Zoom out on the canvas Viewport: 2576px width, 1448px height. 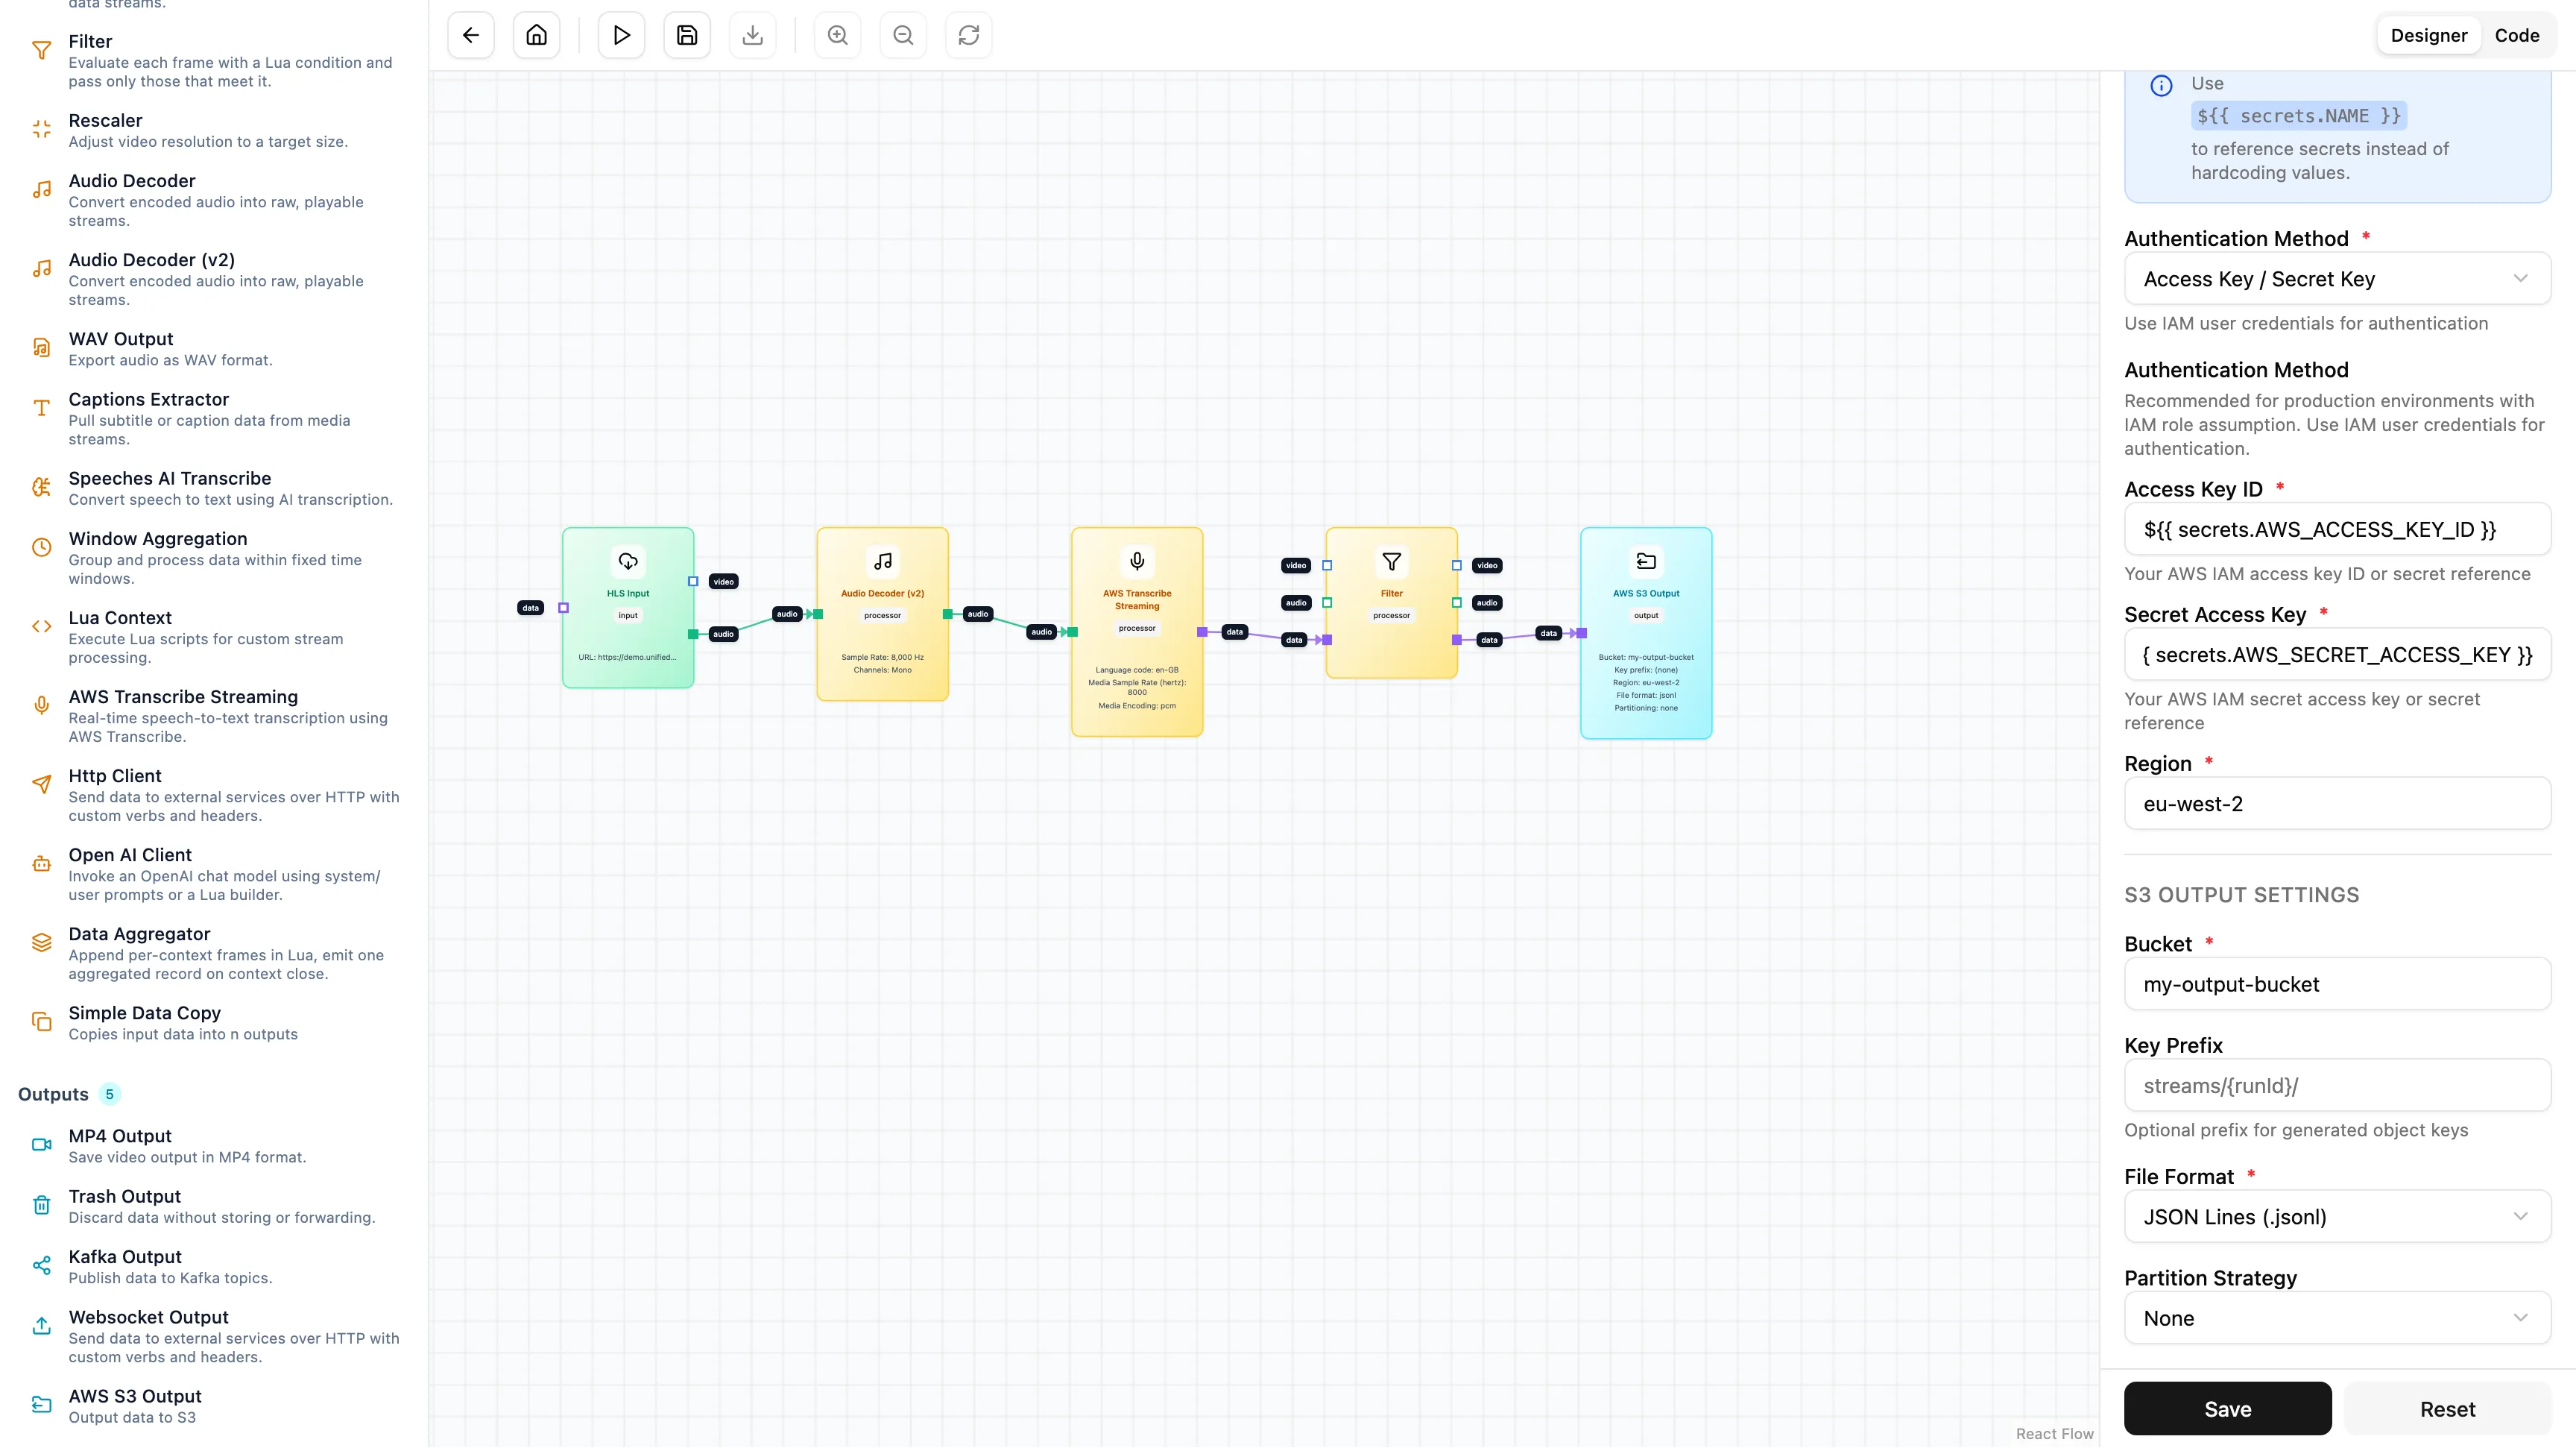(902, 35)
